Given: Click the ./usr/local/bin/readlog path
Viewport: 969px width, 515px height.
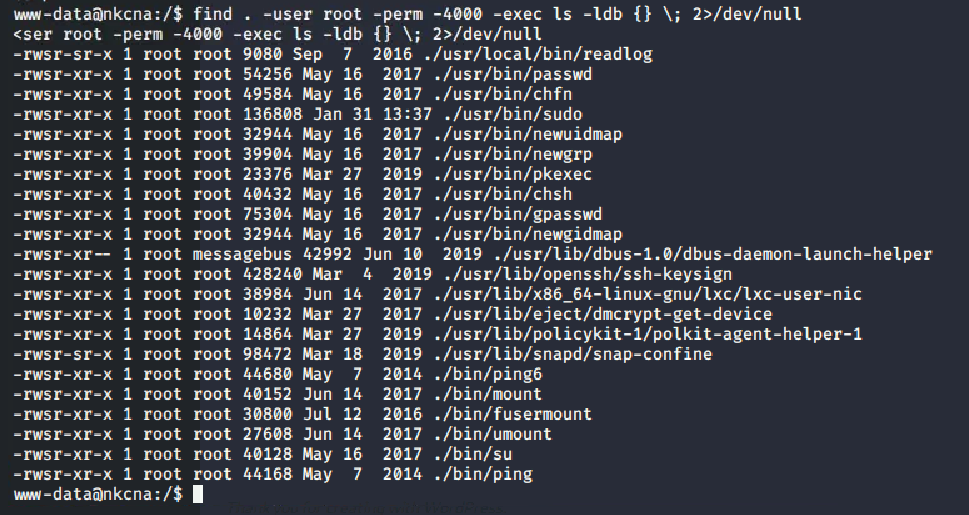Looking at the screenshot, I should 538,54.
